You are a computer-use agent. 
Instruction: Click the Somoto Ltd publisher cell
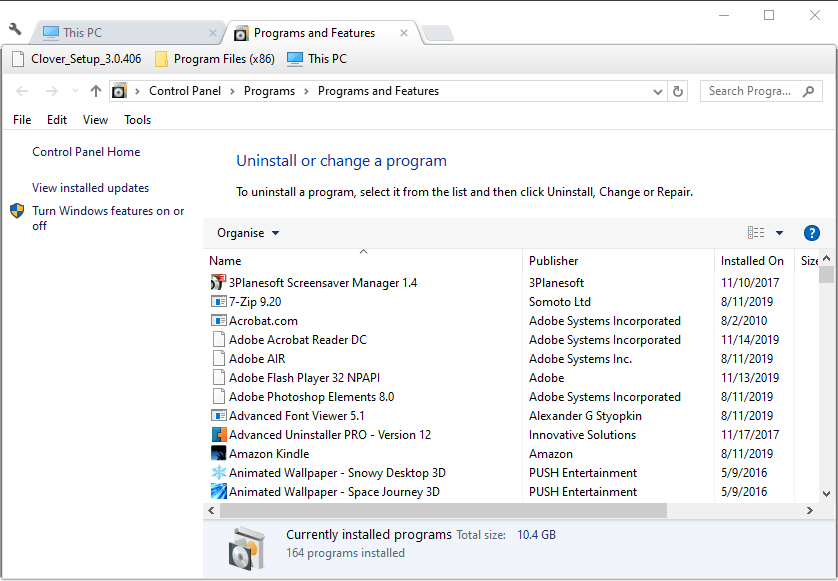tap(560, 302)
